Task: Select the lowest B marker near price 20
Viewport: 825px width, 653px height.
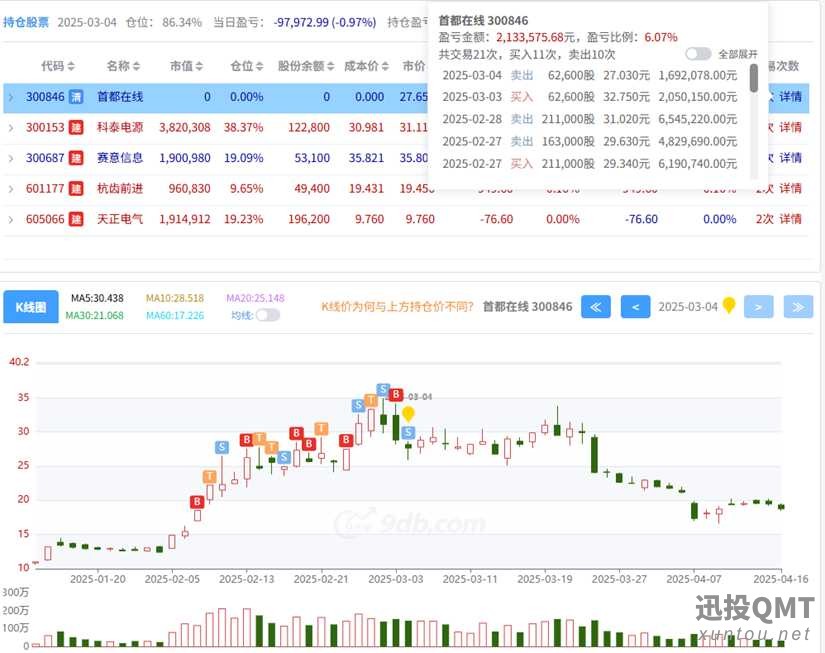Action: coord(197,501)
